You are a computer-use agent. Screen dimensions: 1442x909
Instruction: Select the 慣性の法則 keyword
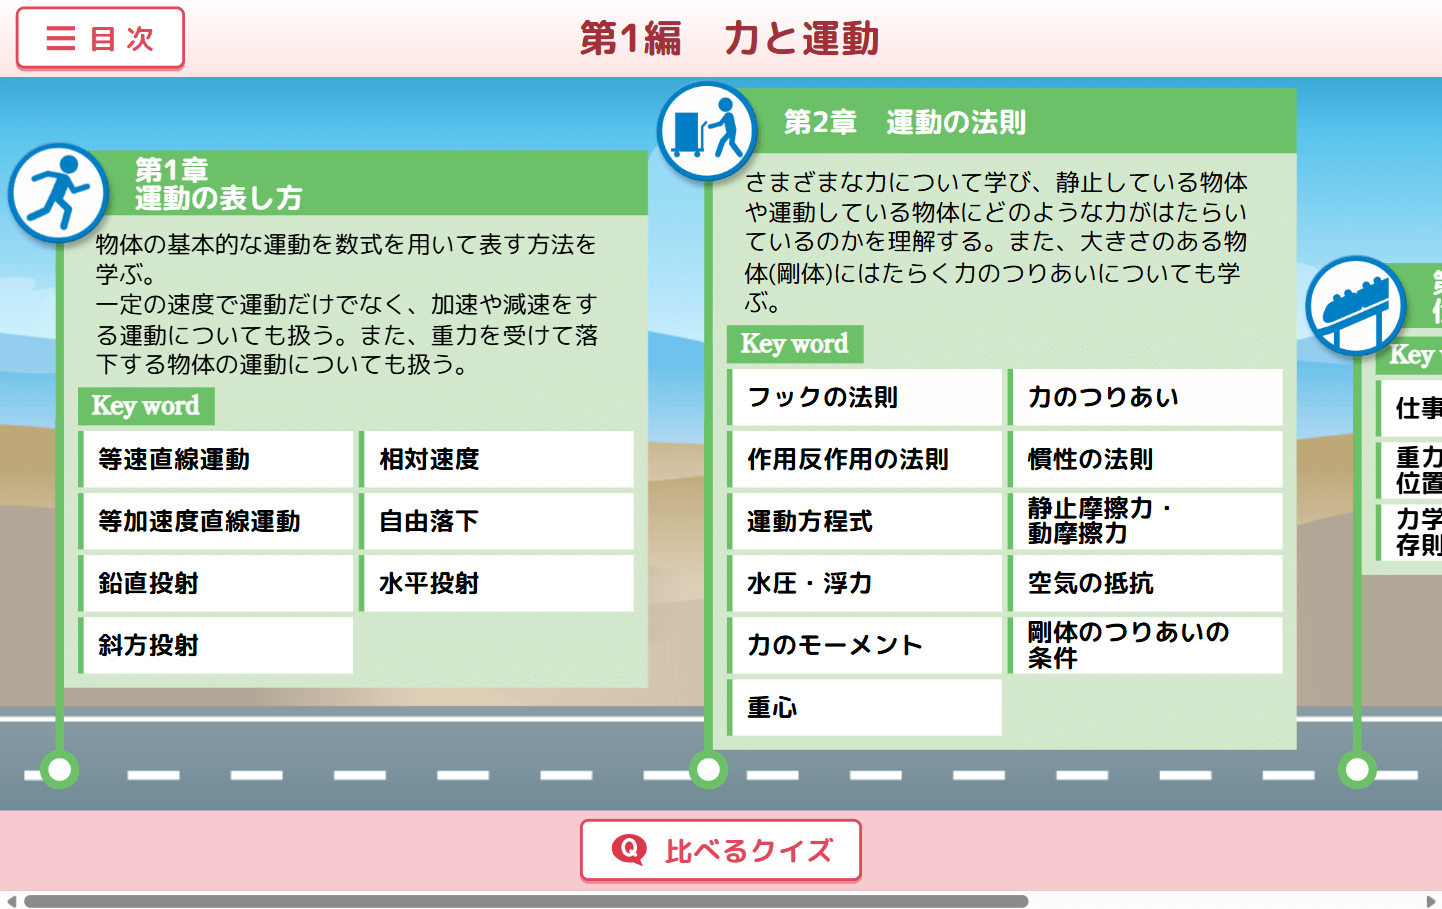pos(1145,459)
